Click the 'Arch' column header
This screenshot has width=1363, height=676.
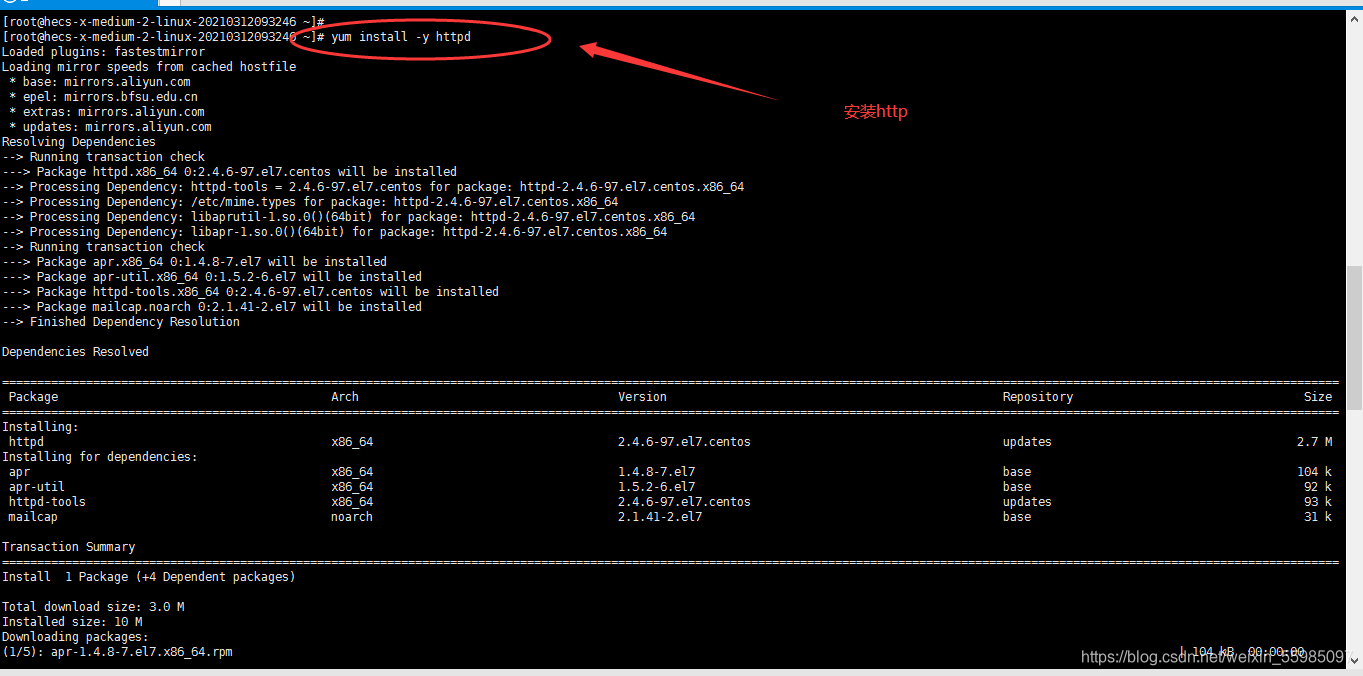coord(345,397)
